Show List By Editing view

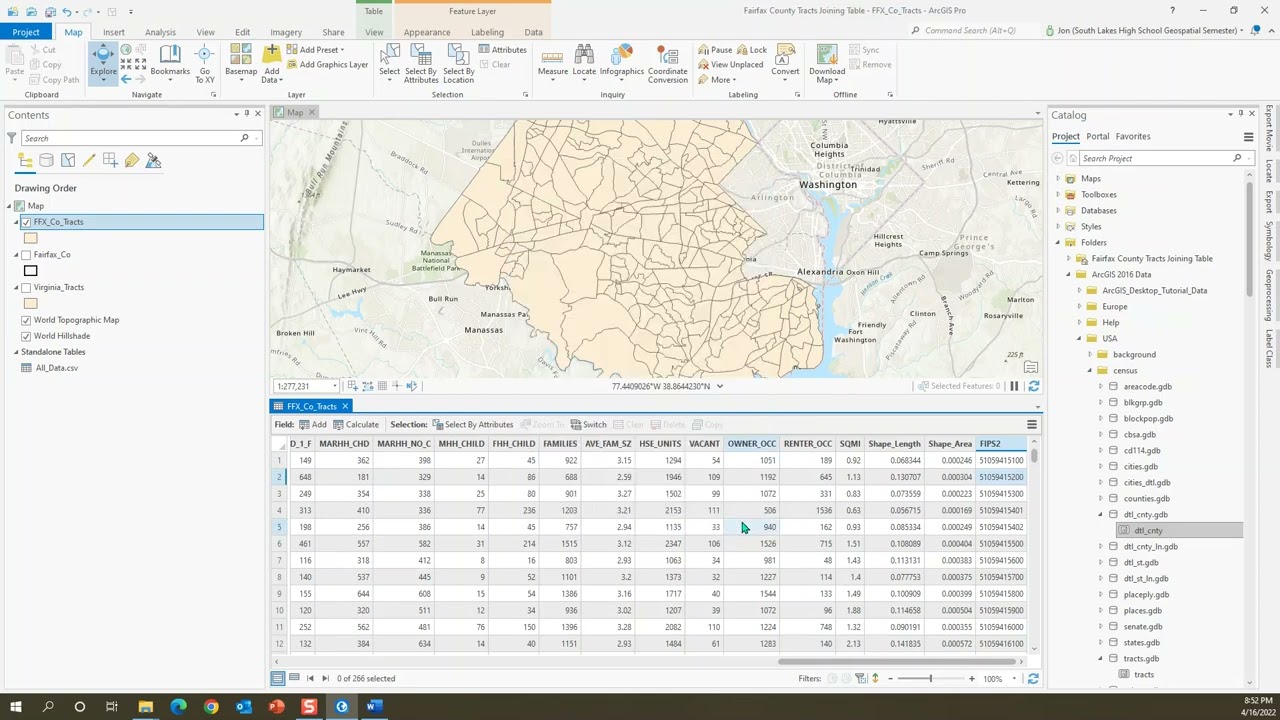pyautogui.click(x=89, y=160)
